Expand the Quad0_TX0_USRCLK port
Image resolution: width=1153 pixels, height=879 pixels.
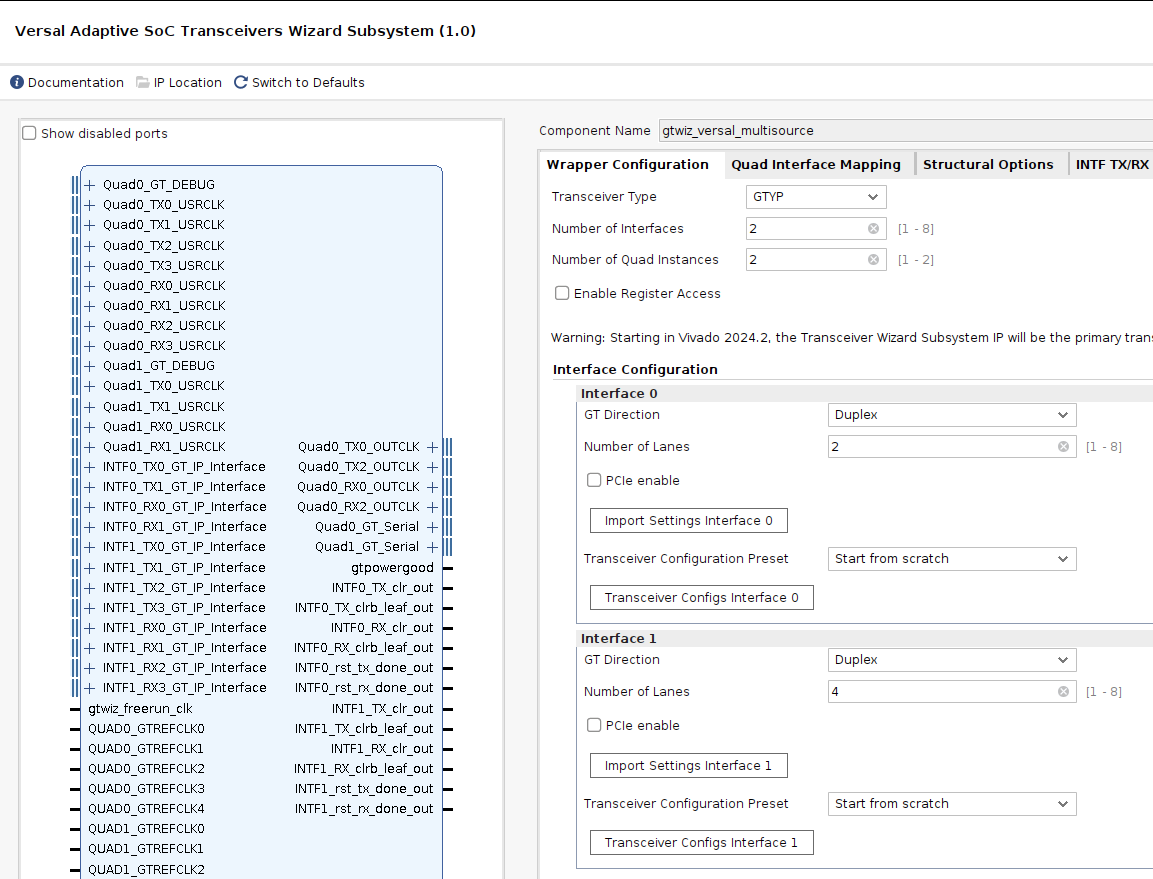[90, 204]
